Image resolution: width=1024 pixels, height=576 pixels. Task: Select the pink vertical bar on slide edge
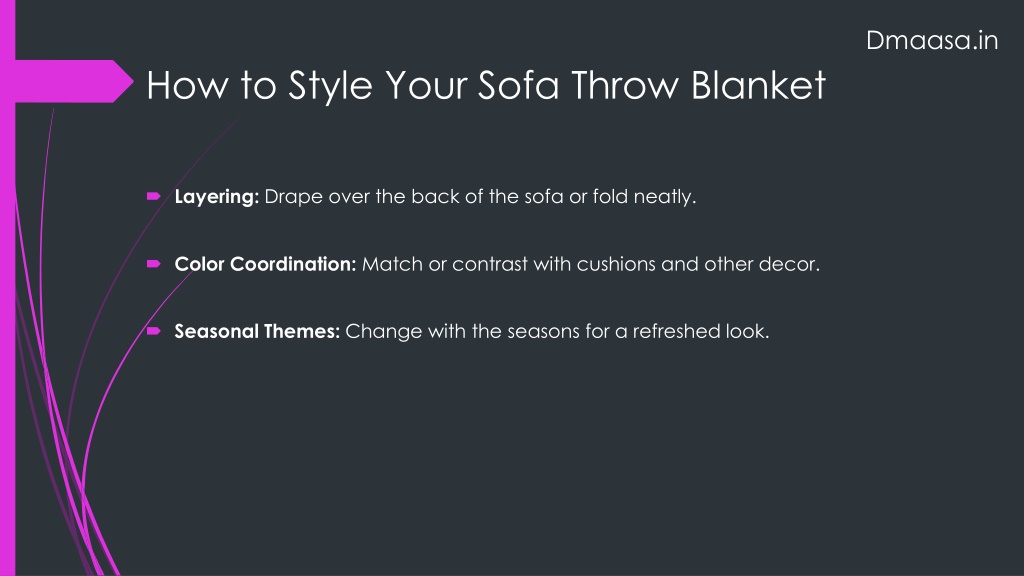point(7,288)
